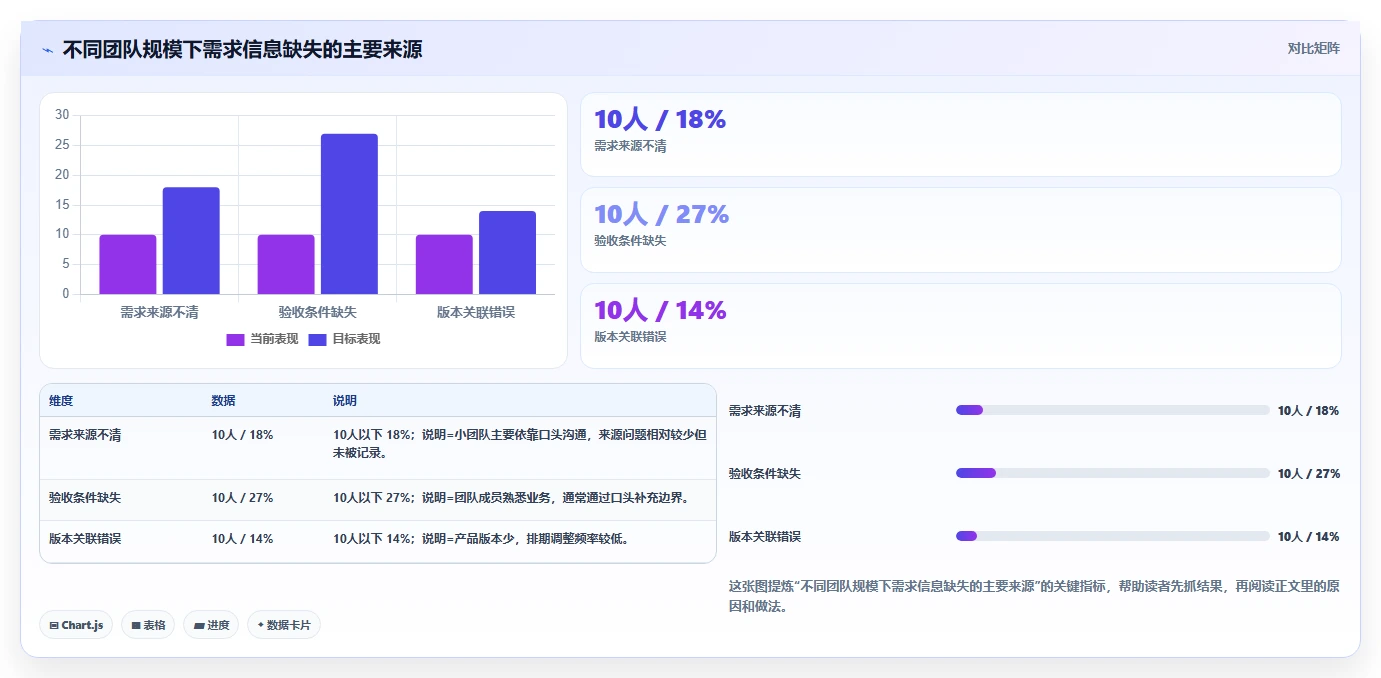
Task: Click the 数据卡片 tag sparkle icon
Action: point(260,625)
